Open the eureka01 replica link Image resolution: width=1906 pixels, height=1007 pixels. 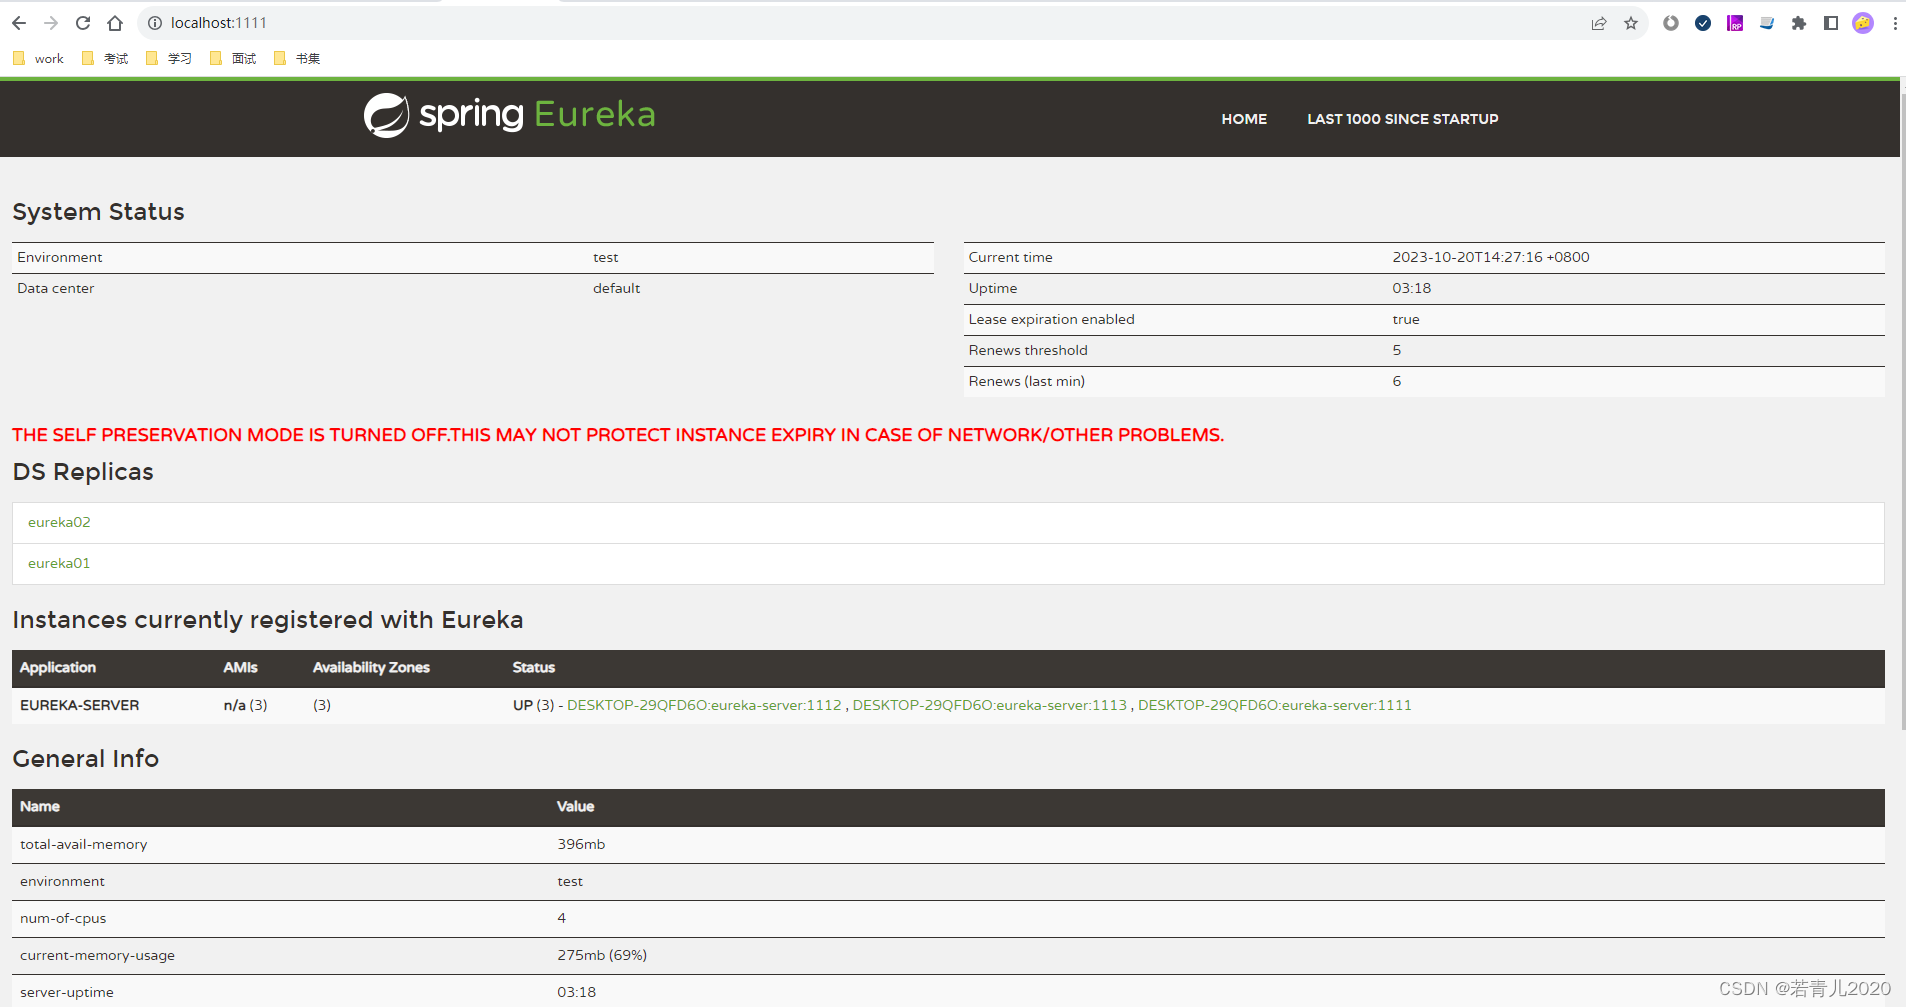pyautogui.click(x=59, y=563)
